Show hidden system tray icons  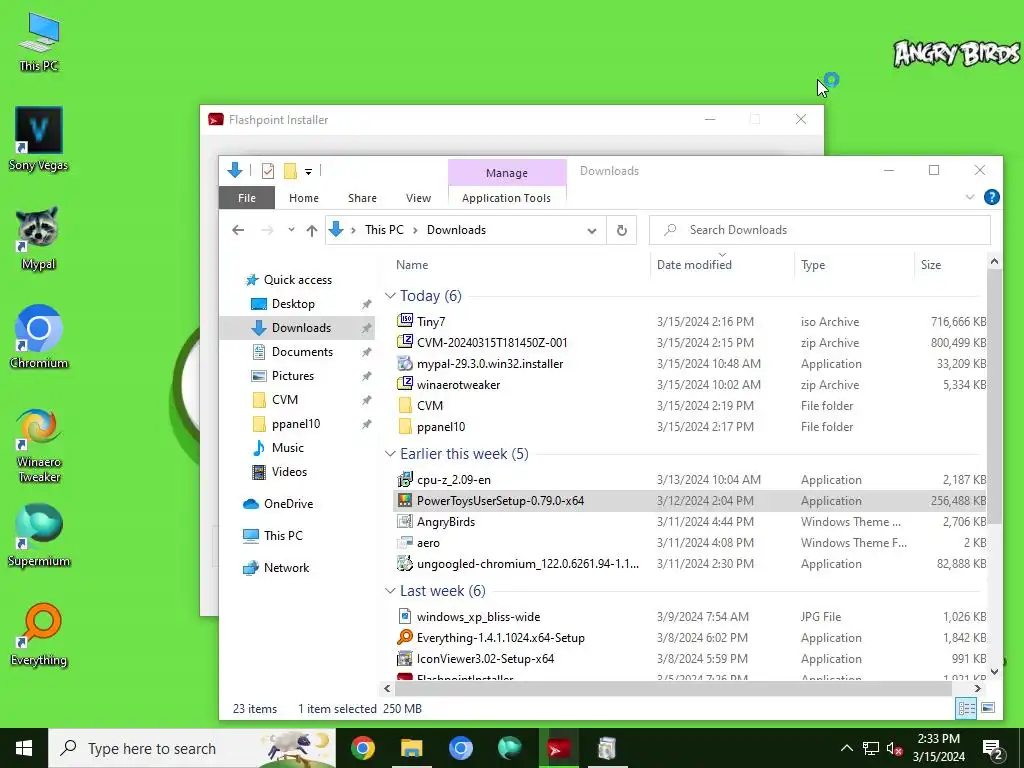pyautogui.click(x=846, y=748)
